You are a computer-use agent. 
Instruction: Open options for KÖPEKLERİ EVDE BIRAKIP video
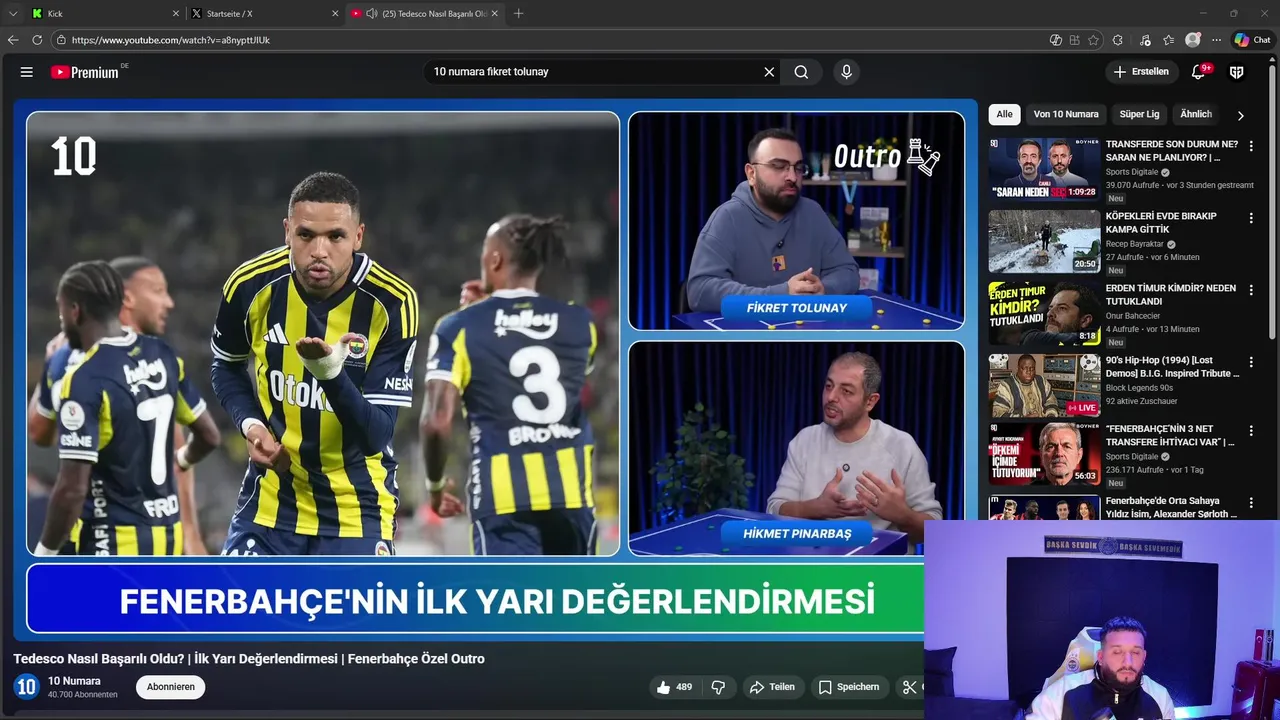[1251, 218]
